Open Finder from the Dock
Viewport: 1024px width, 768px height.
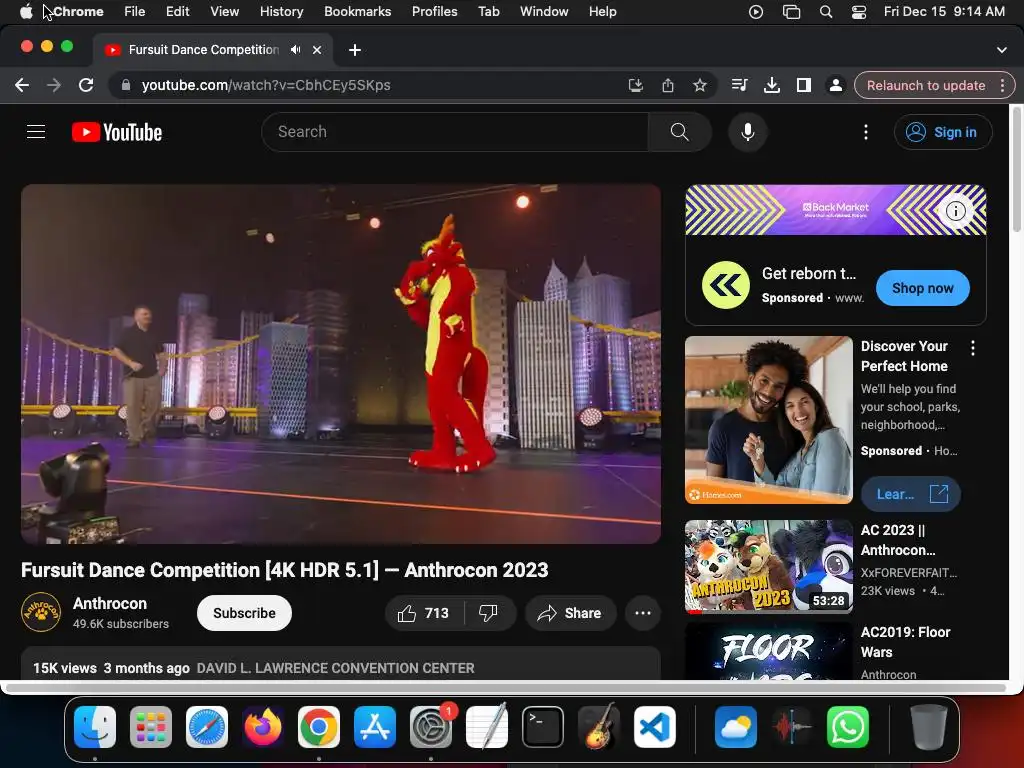[95, 727]
